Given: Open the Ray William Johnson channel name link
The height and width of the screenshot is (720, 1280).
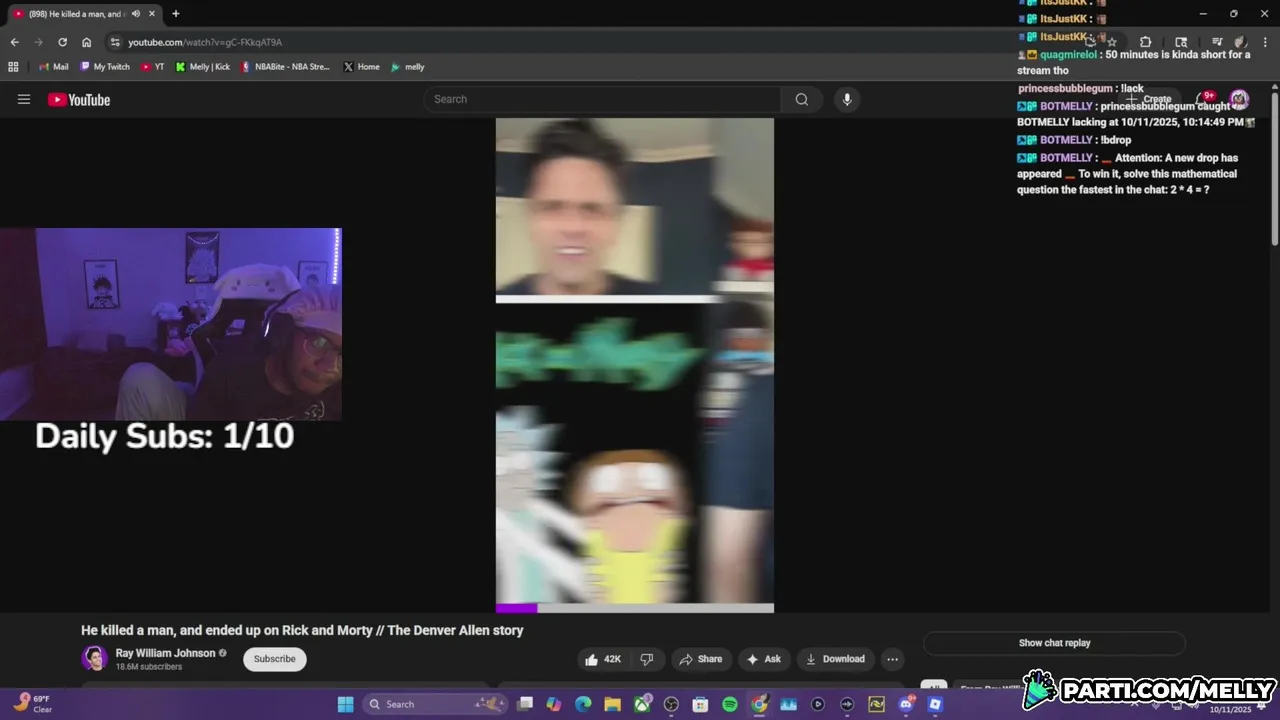Looking at the screenshot, I should [x=165, y=653].
